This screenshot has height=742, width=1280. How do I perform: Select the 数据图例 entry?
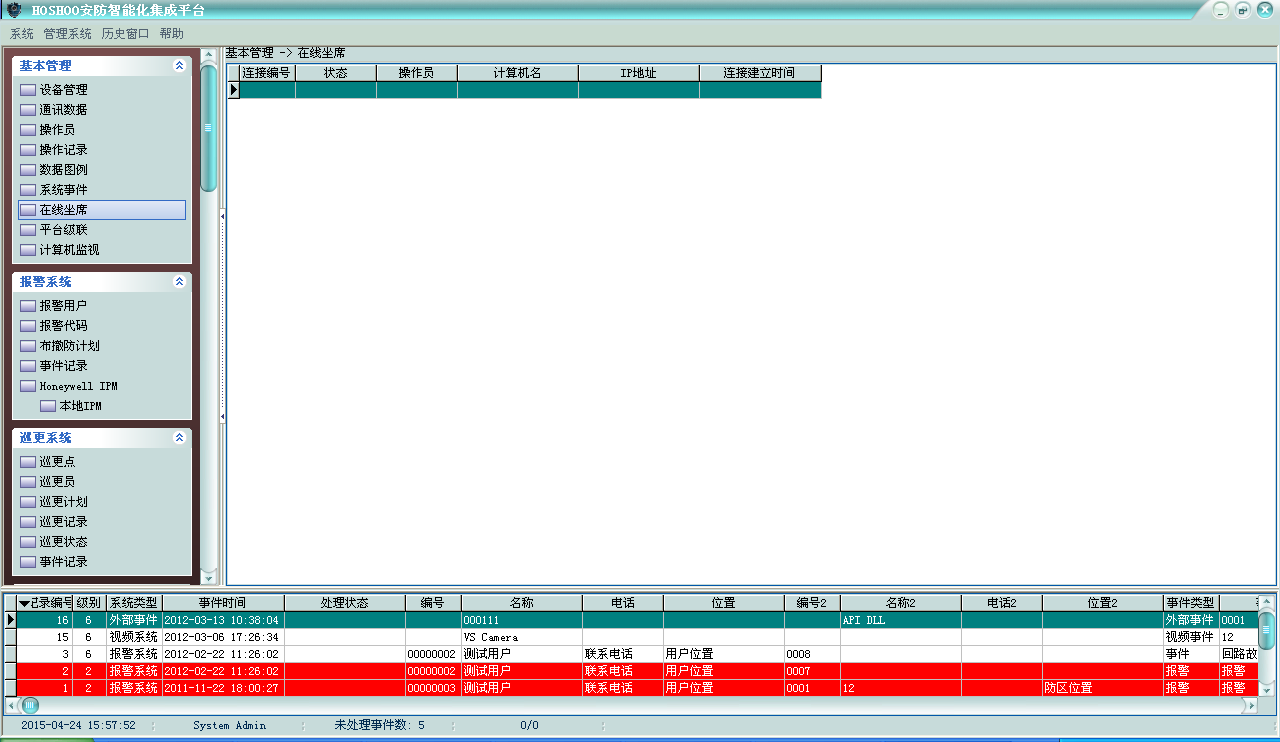(63, 170)
